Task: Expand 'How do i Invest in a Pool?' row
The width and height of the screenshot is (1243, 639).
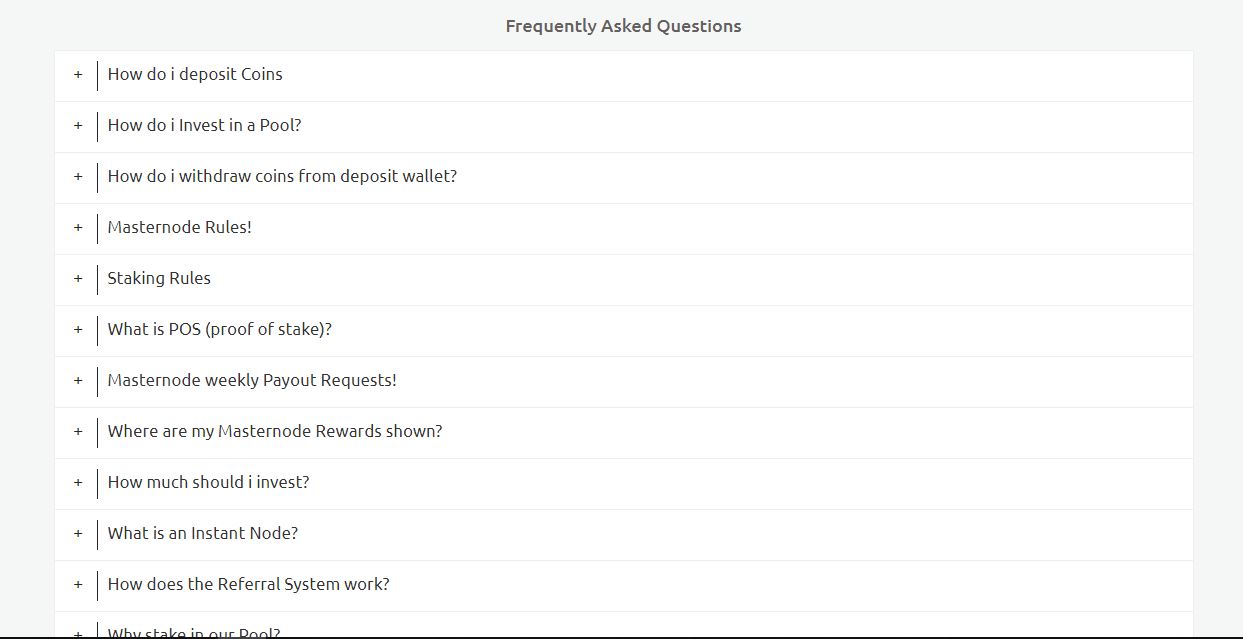Action: 204,126
